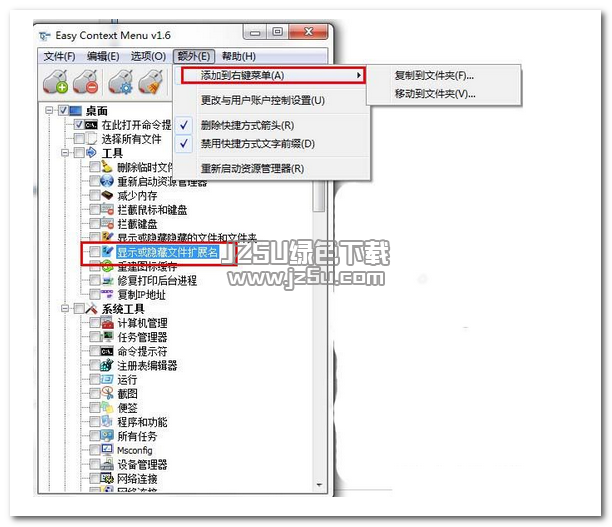This screenshot has height=527, width=612.
Task: Select the 计算机管理 row text
Action: (142, 323)
